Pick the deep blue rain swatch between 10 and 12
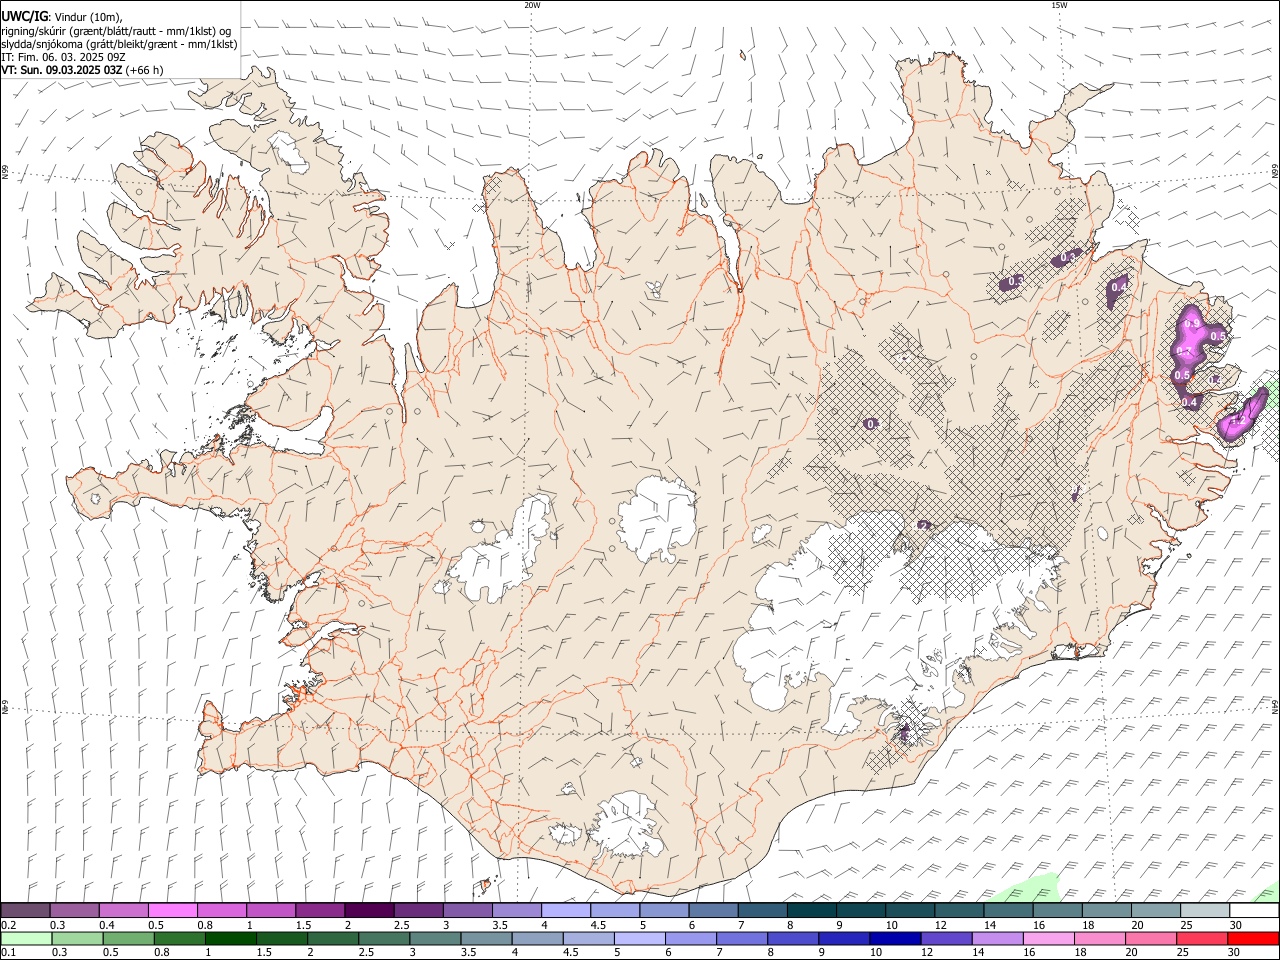This screenshot has width=1280, height=960. (895, 938)
